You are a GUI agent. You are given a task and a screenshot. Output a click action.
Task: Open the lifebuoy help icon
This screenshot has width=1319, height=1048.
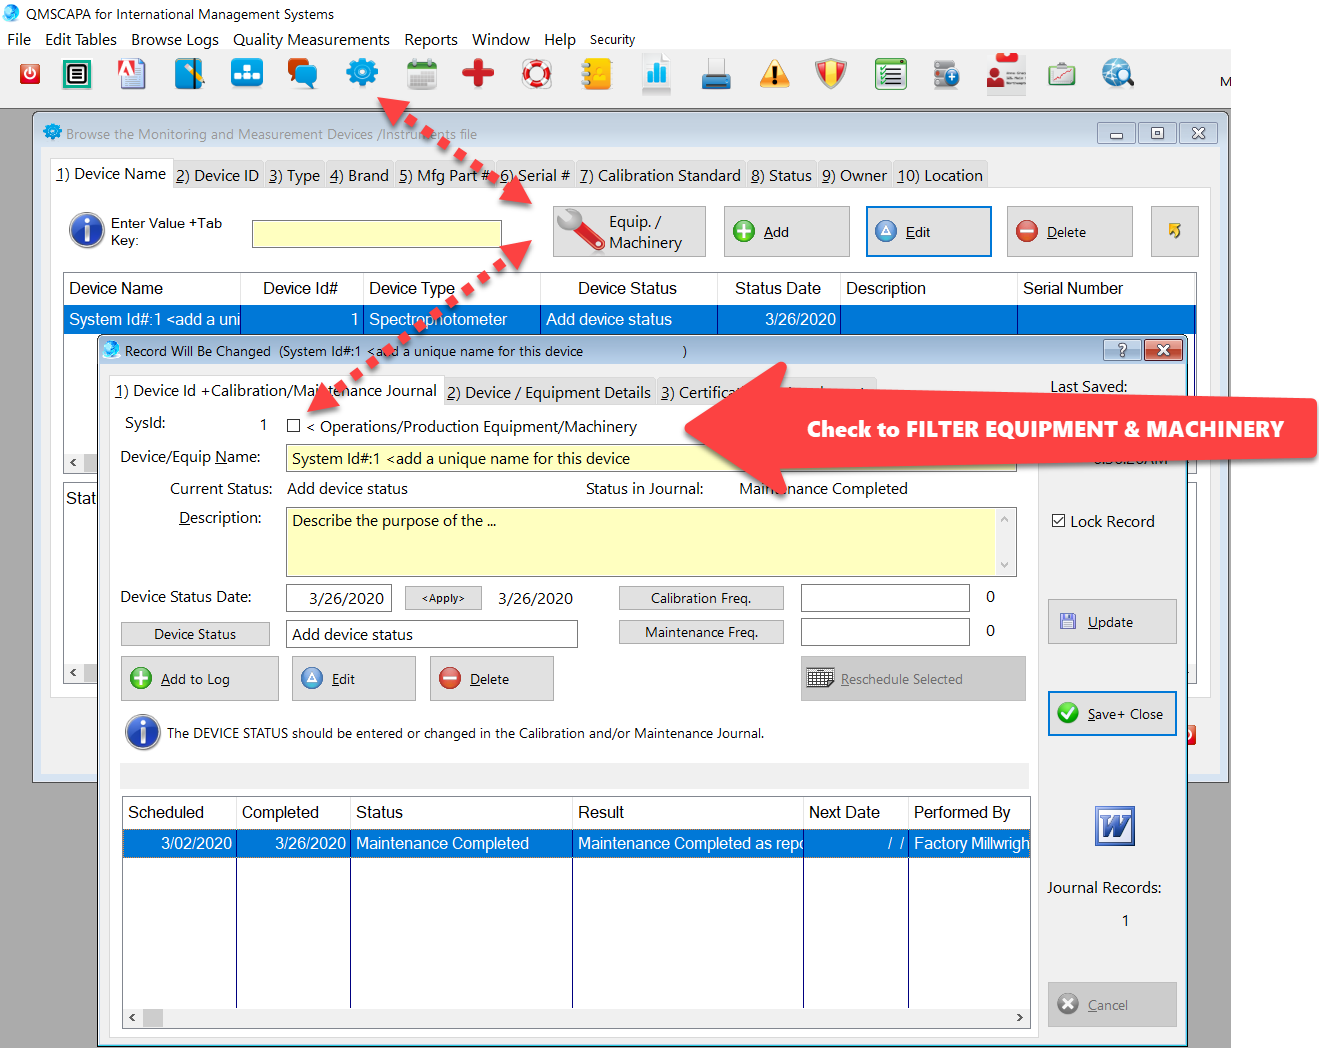(x=537, y=74)
